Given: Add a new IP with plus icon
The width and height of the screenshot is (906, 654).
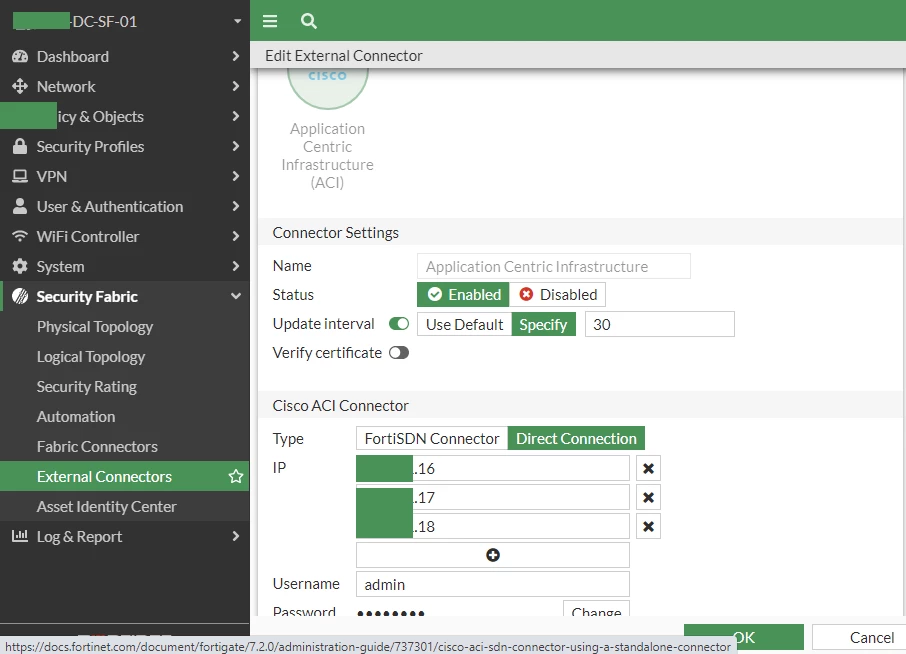Looking at the screenshot, I should (493, 555).
